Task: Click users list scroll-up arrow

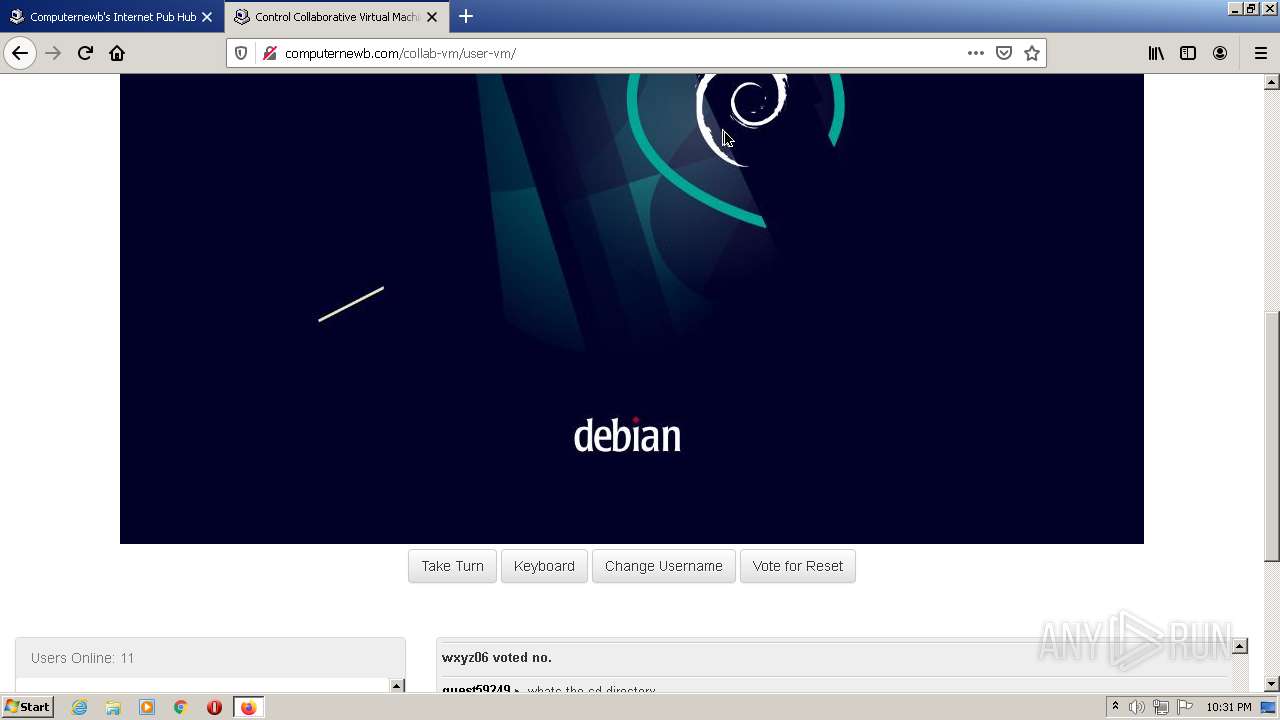Action: click(x=397, y=686)
